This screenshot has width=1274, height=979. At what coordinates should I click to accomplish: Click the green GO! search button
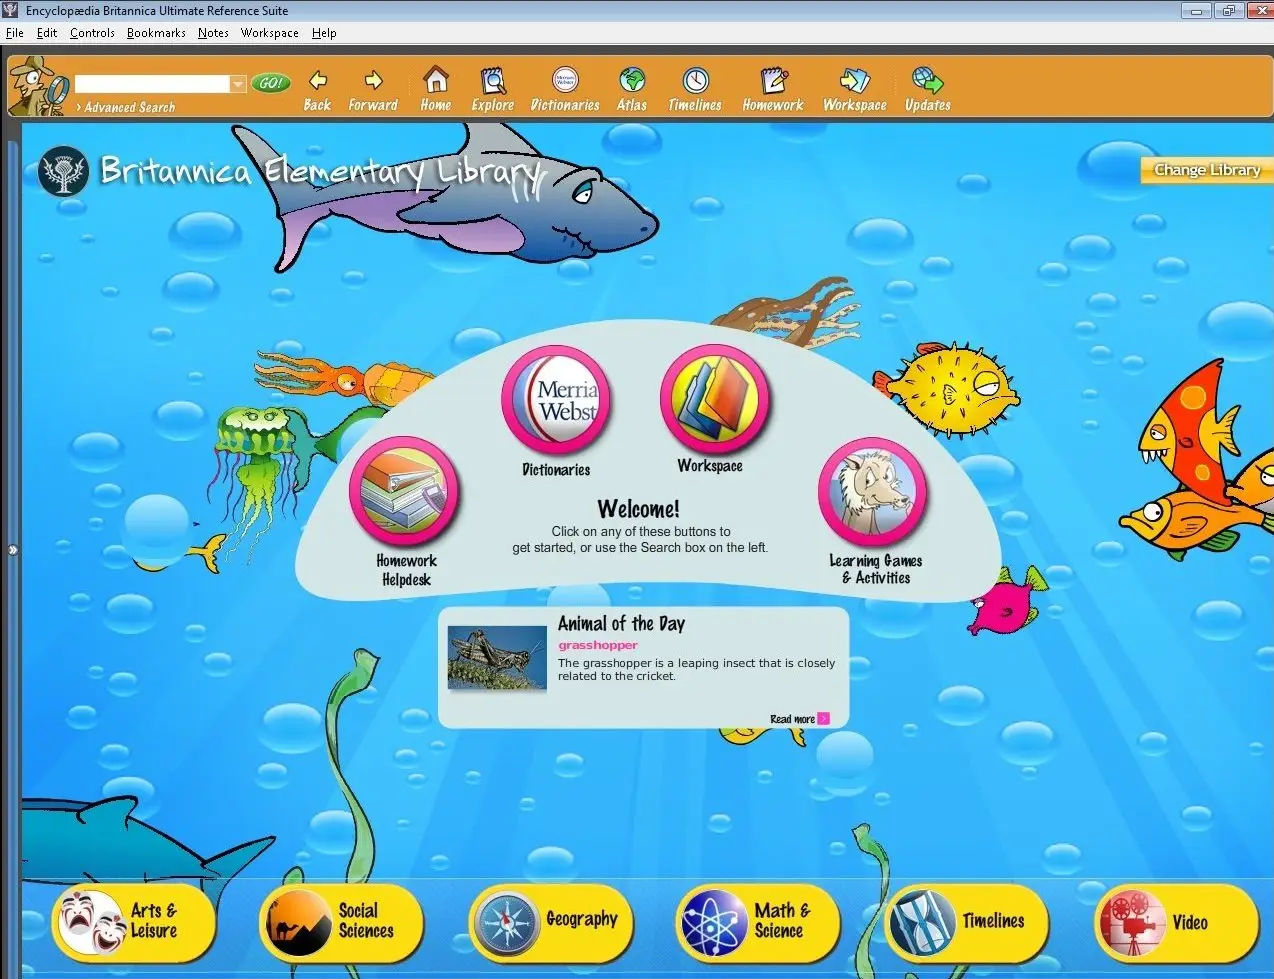(x=271, y=83)
